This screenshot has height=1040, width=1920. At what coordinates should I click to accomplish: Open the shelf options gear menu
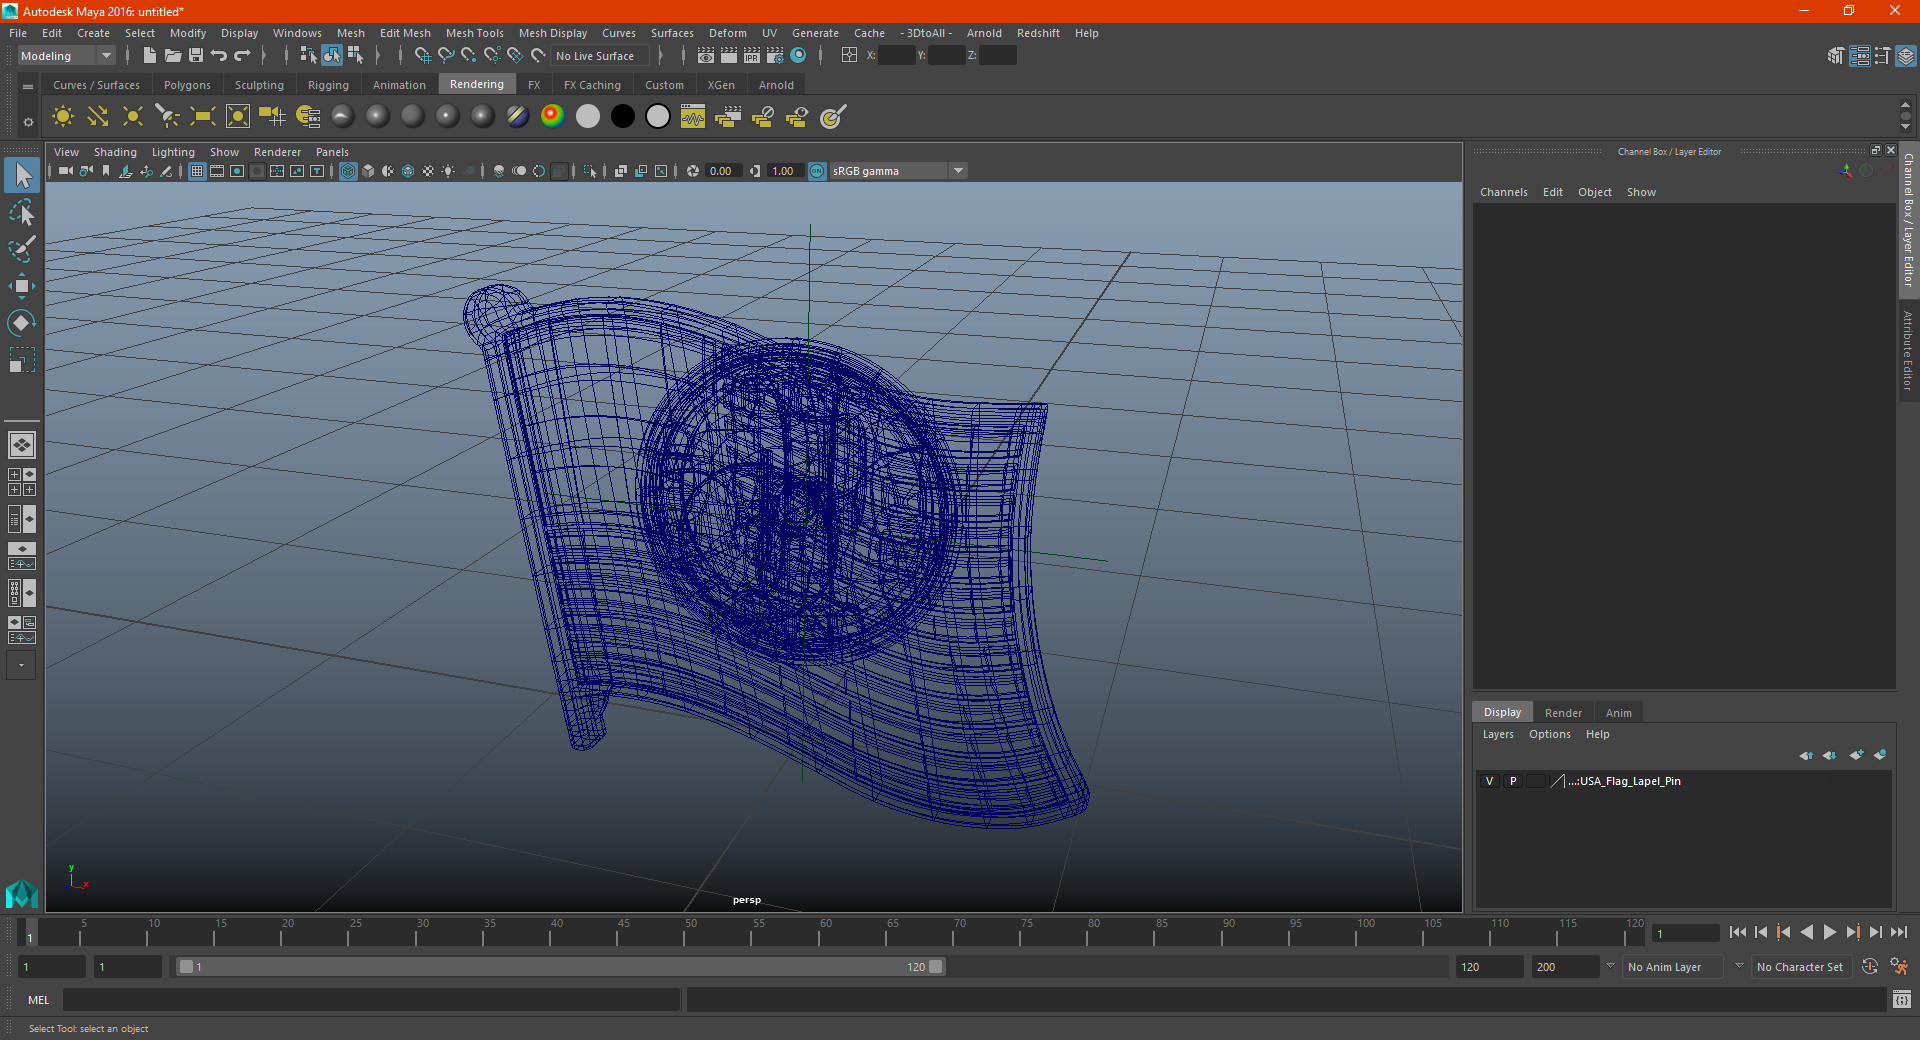point(28,122)
